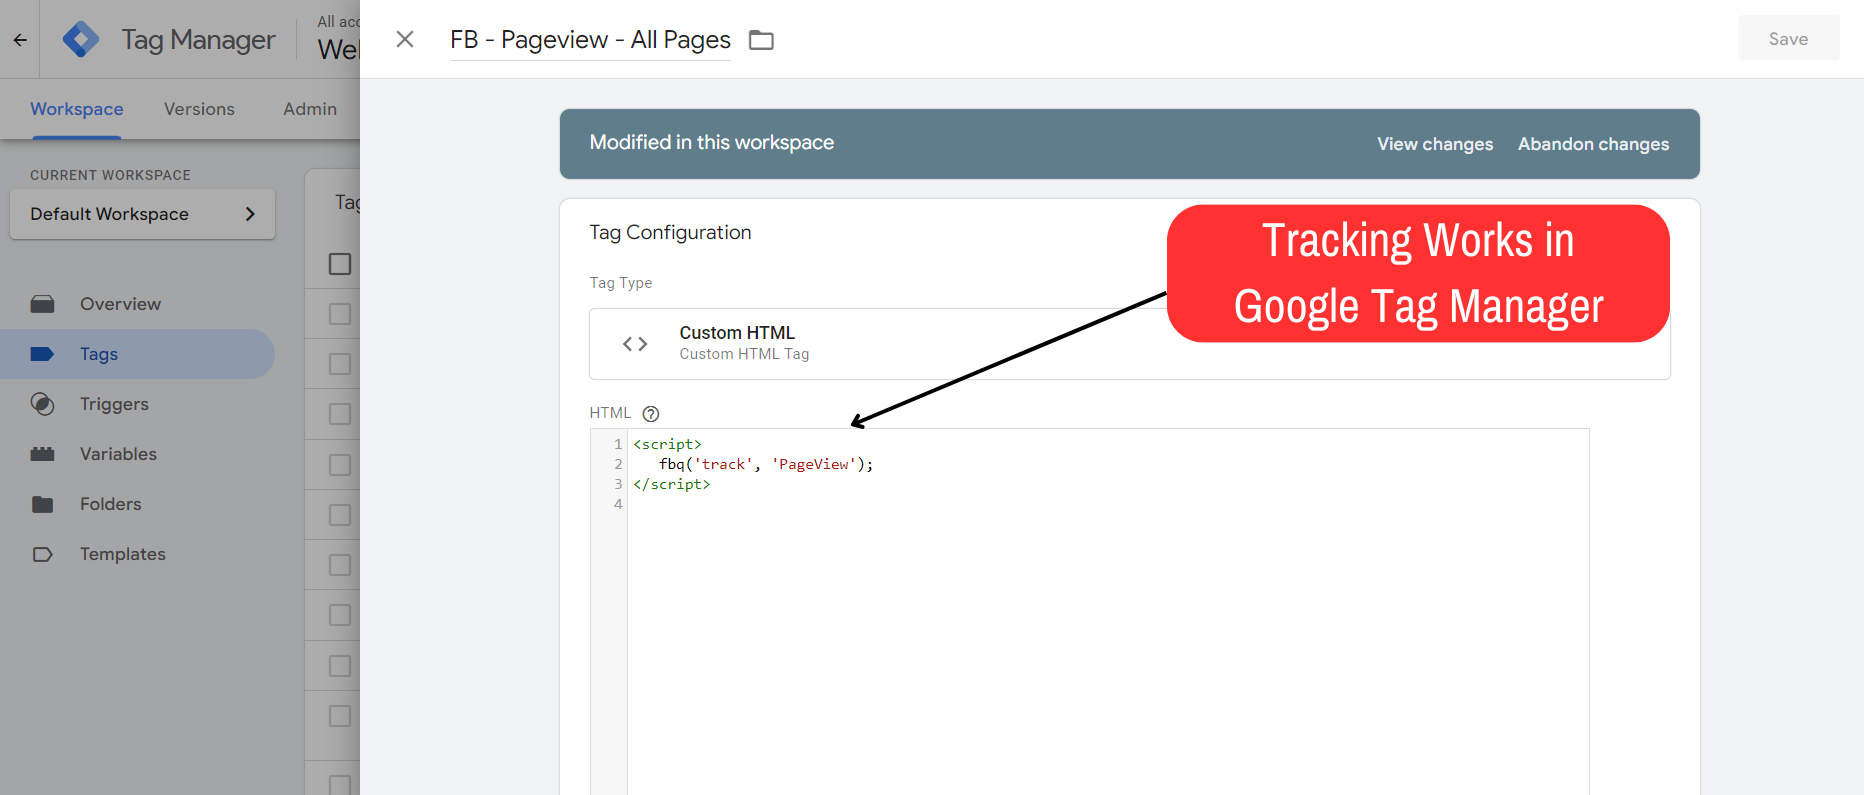The width and height of the screenshot is (1864, 795).
Task: Select the Custom HTML tag type box
Action: [x=1129, y=344]
